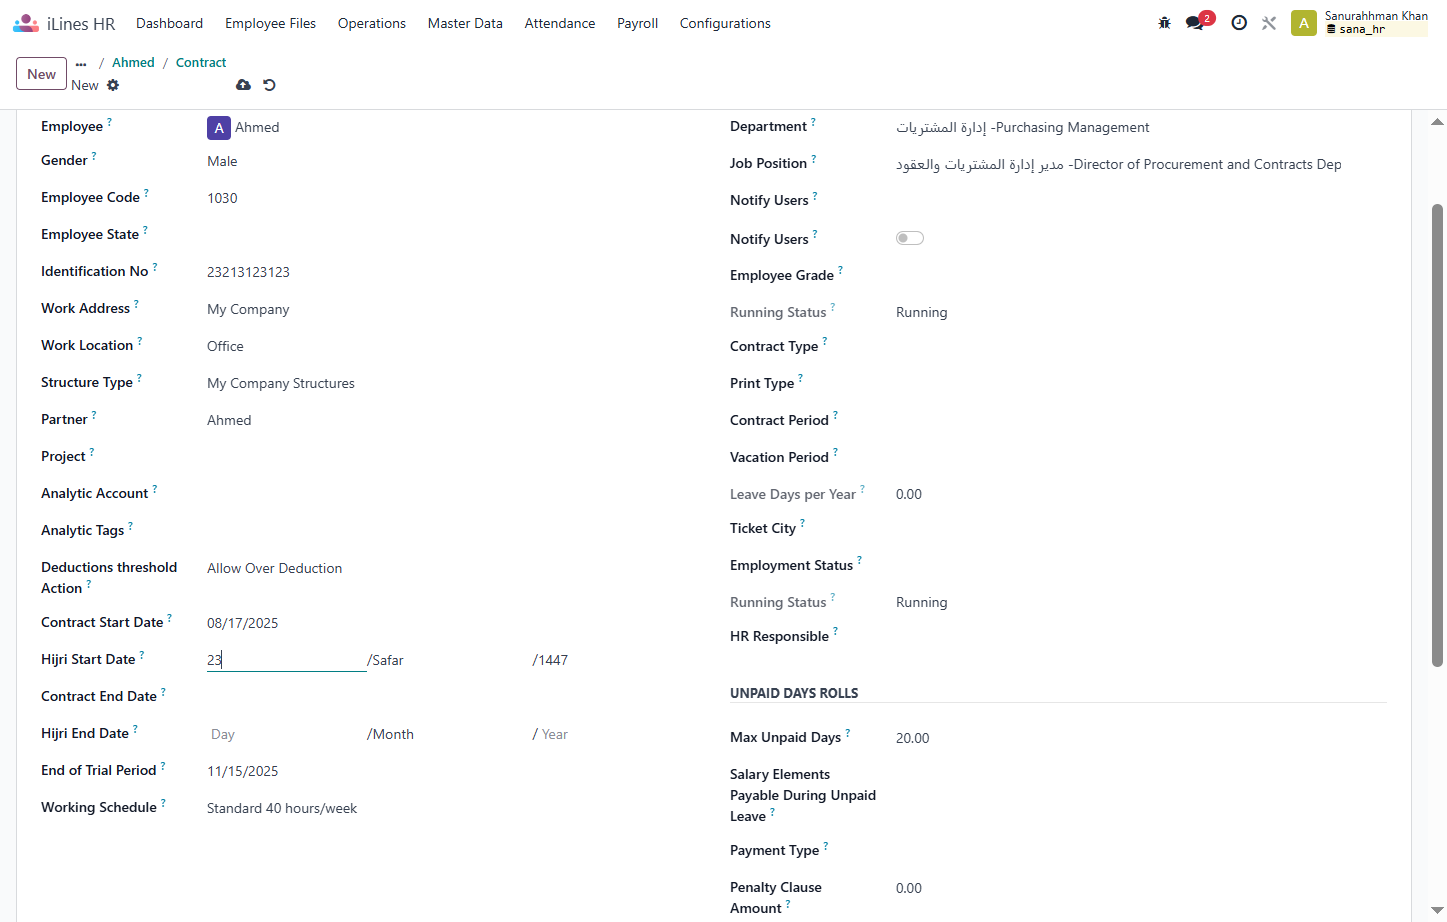Click the cloud upload save icon
Viewport: 1447px width, 922px height.
243,85
